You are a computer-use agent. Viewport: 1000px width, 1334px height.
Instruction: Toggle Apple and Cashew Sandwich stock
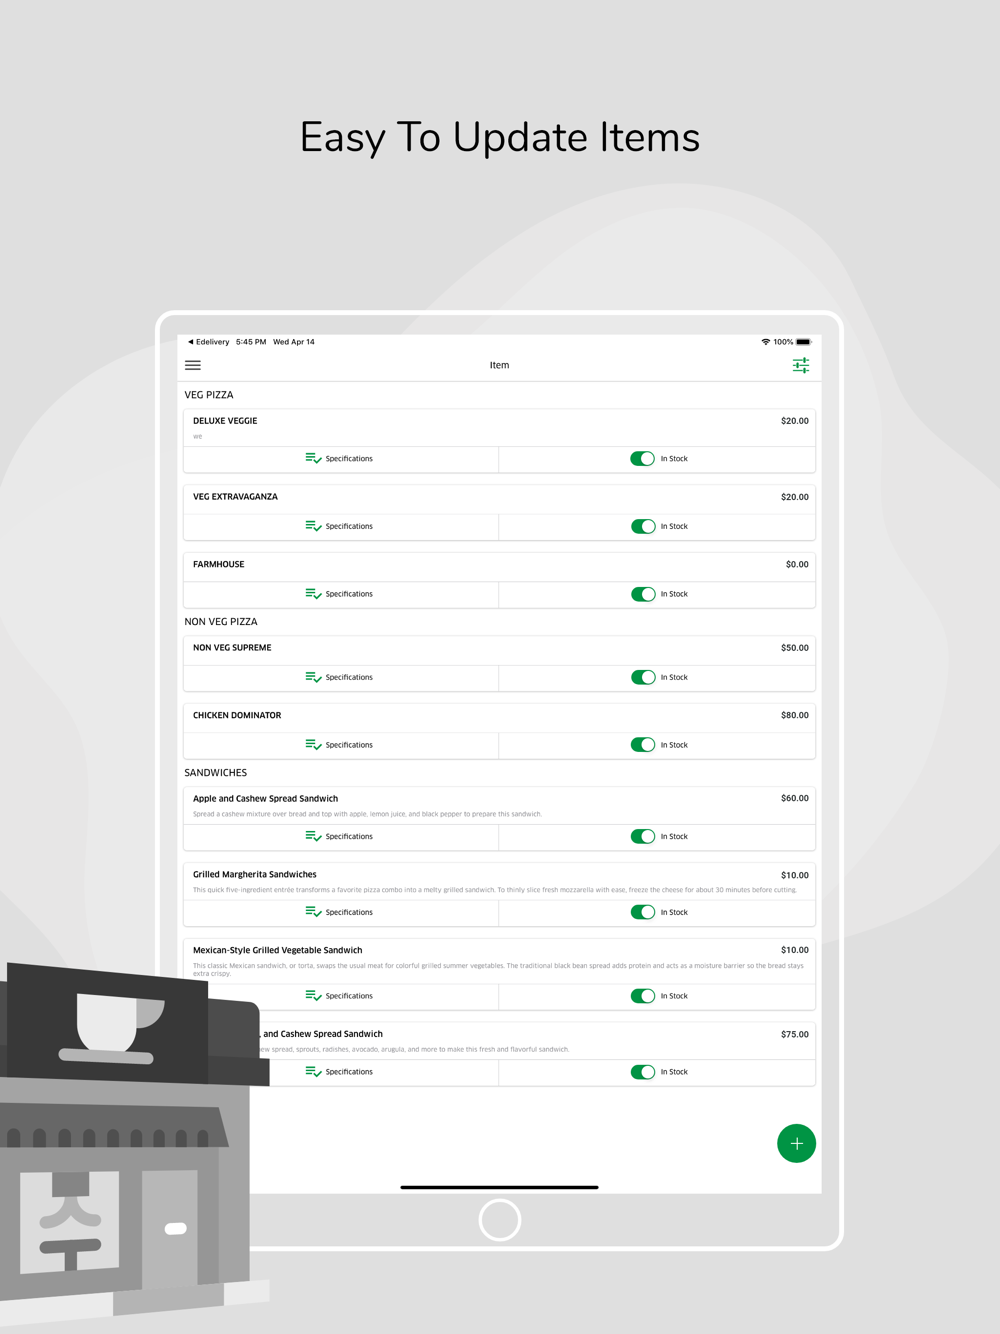(643, 837)
